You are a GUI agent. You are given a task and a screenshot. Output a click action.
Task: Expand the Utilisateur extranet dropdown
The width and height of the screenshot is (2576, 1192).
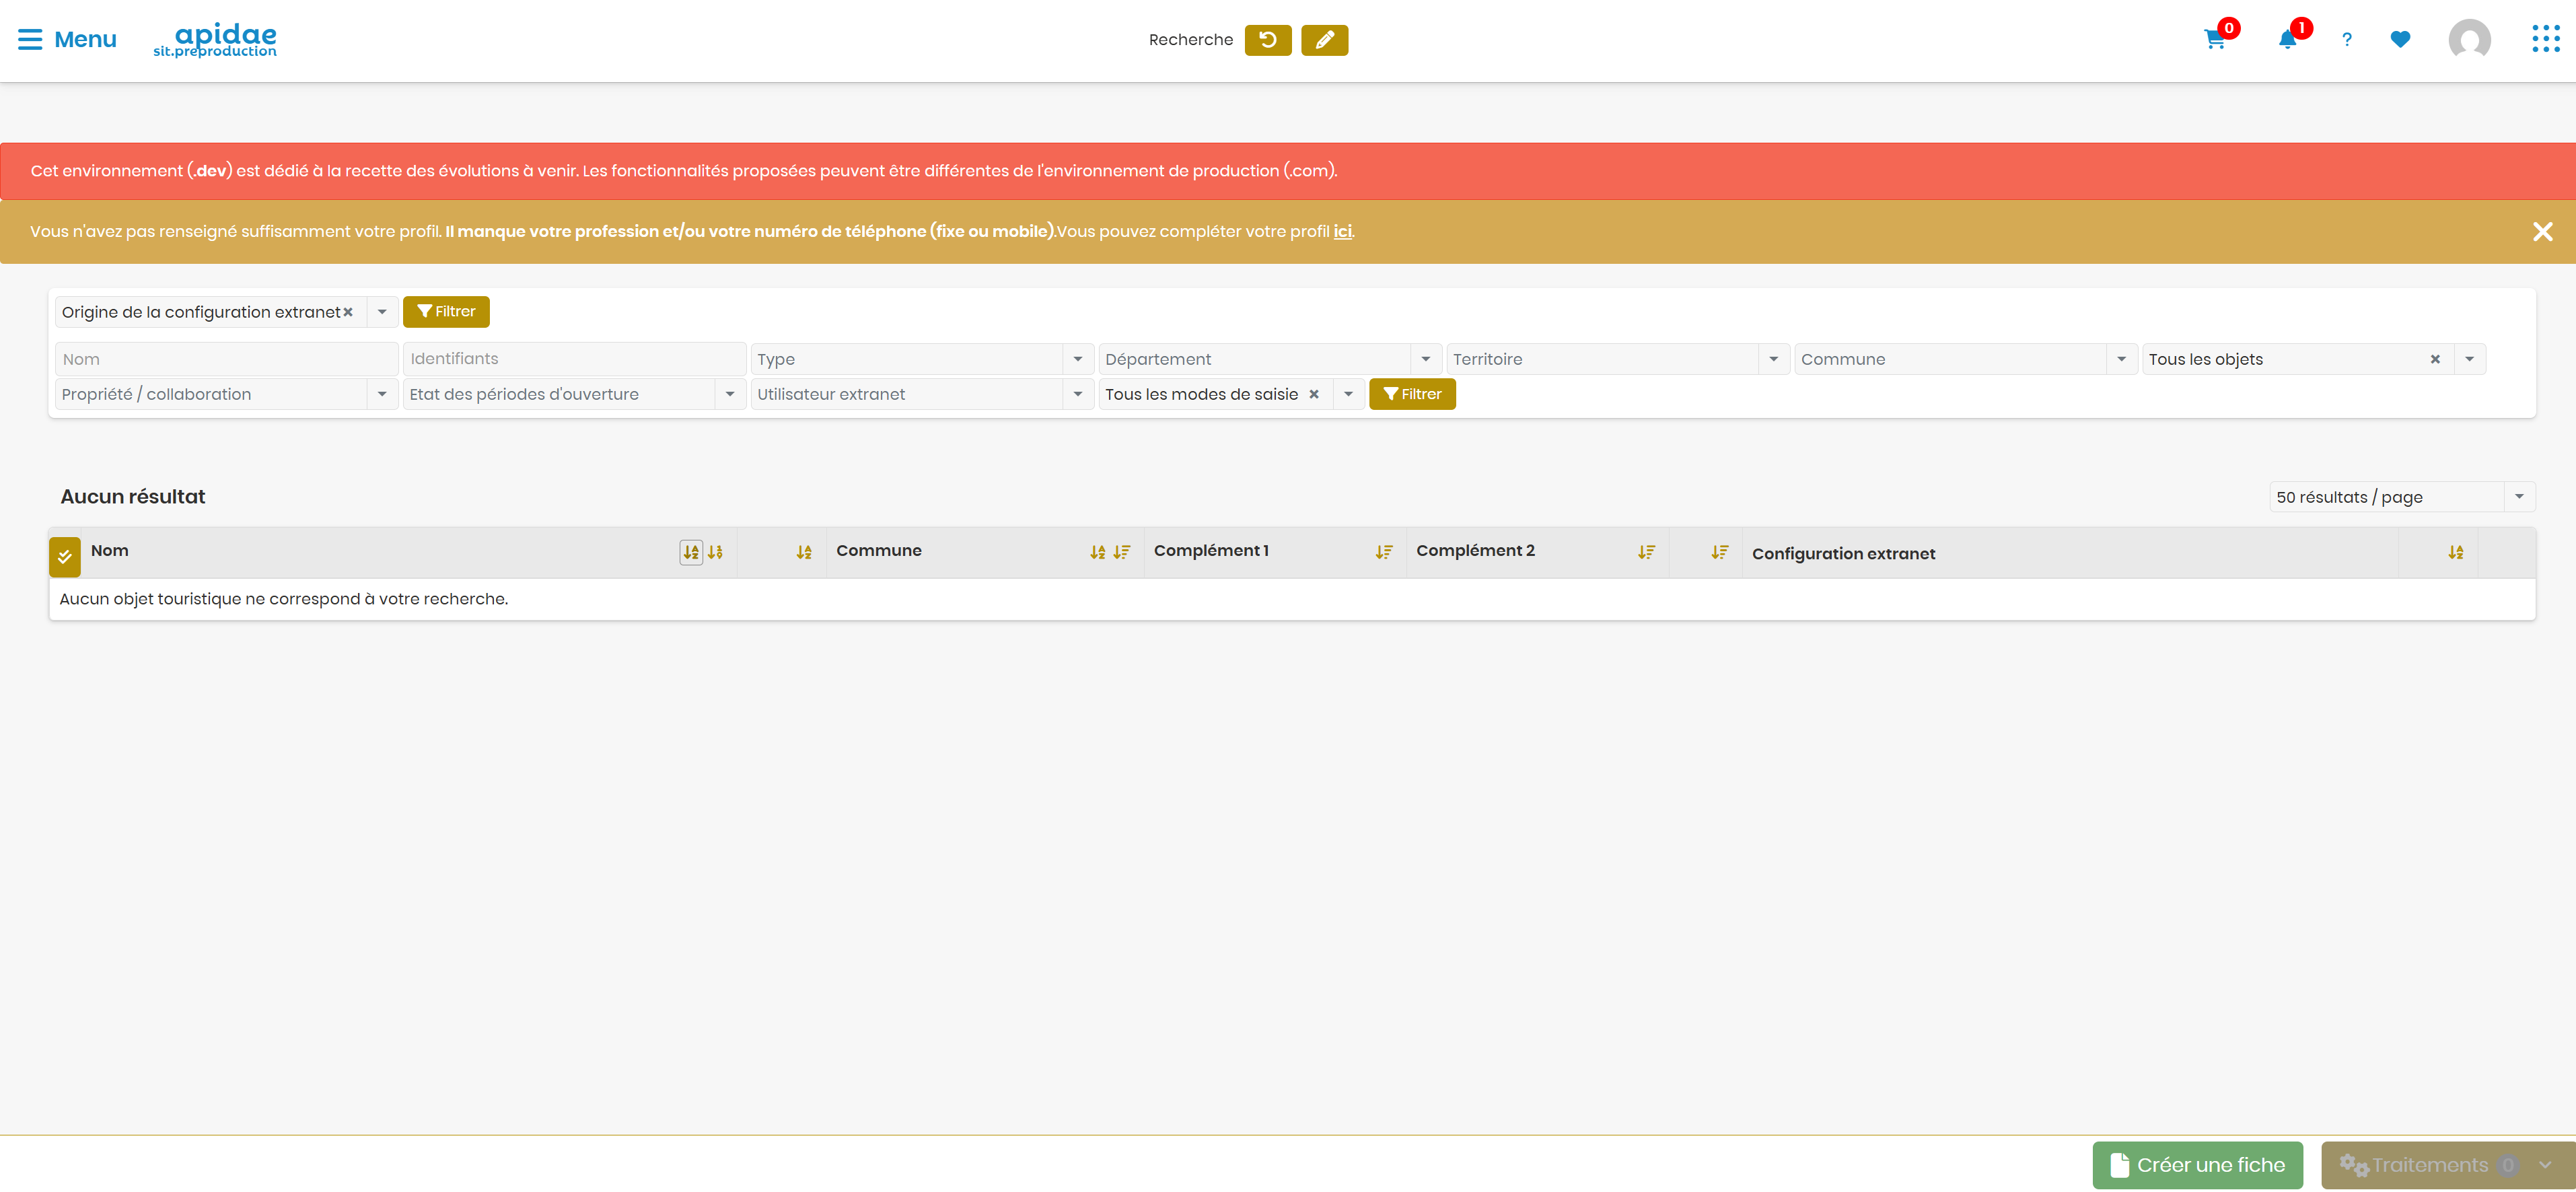pos(1077,394)
